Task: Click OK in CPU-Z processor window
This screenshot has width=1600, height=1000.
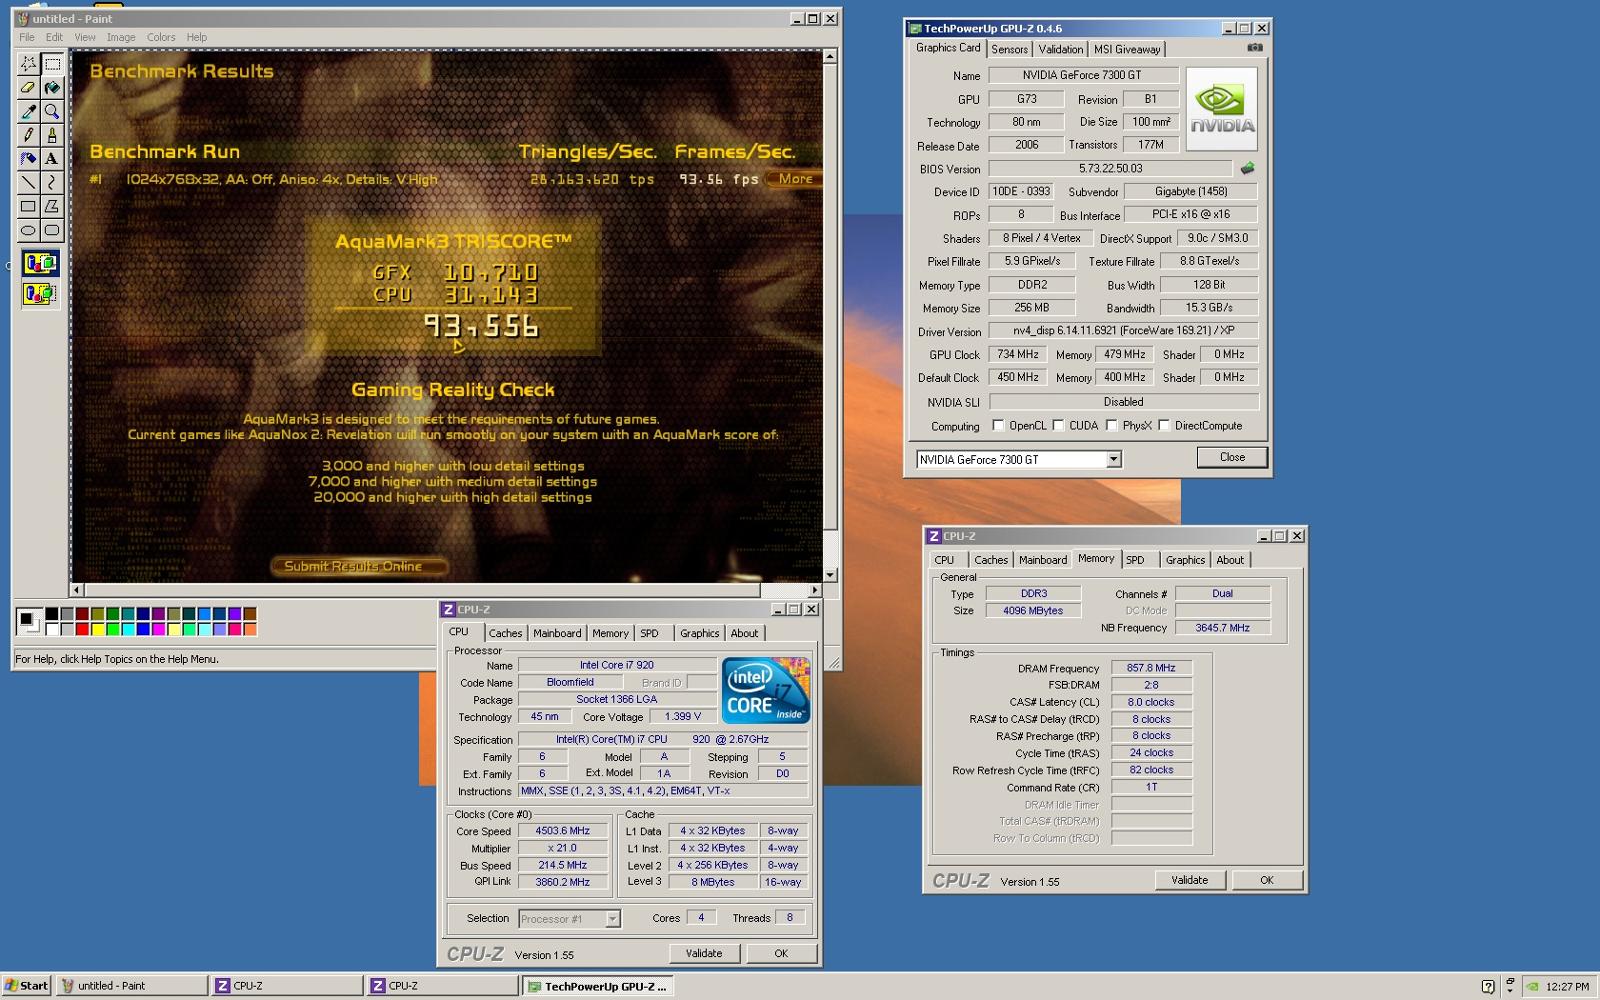Action: tap(781, 953)
